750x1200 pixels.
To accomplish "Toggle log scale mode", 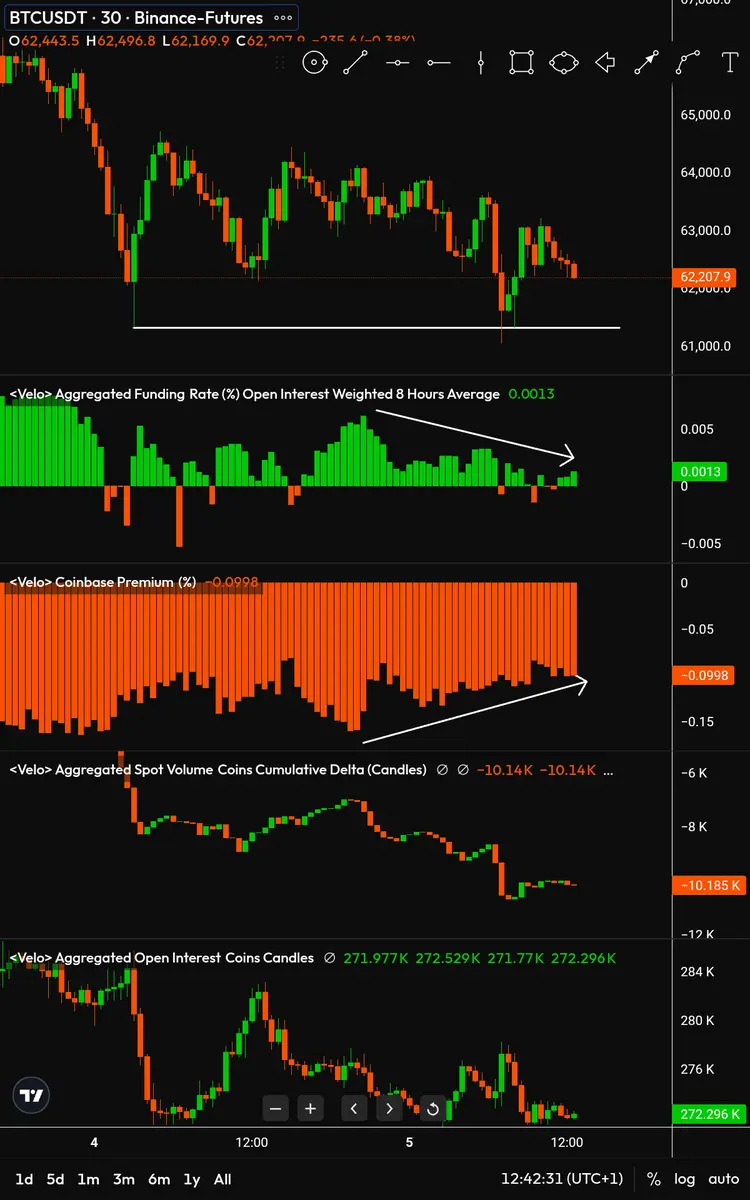I will pos(685,1179).
